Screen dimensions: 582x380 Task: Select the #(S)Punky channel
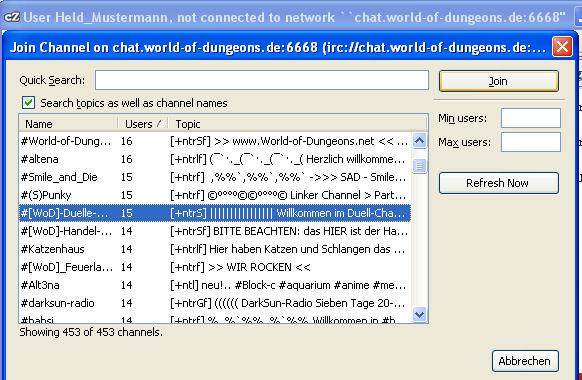[x=215, y=195]
